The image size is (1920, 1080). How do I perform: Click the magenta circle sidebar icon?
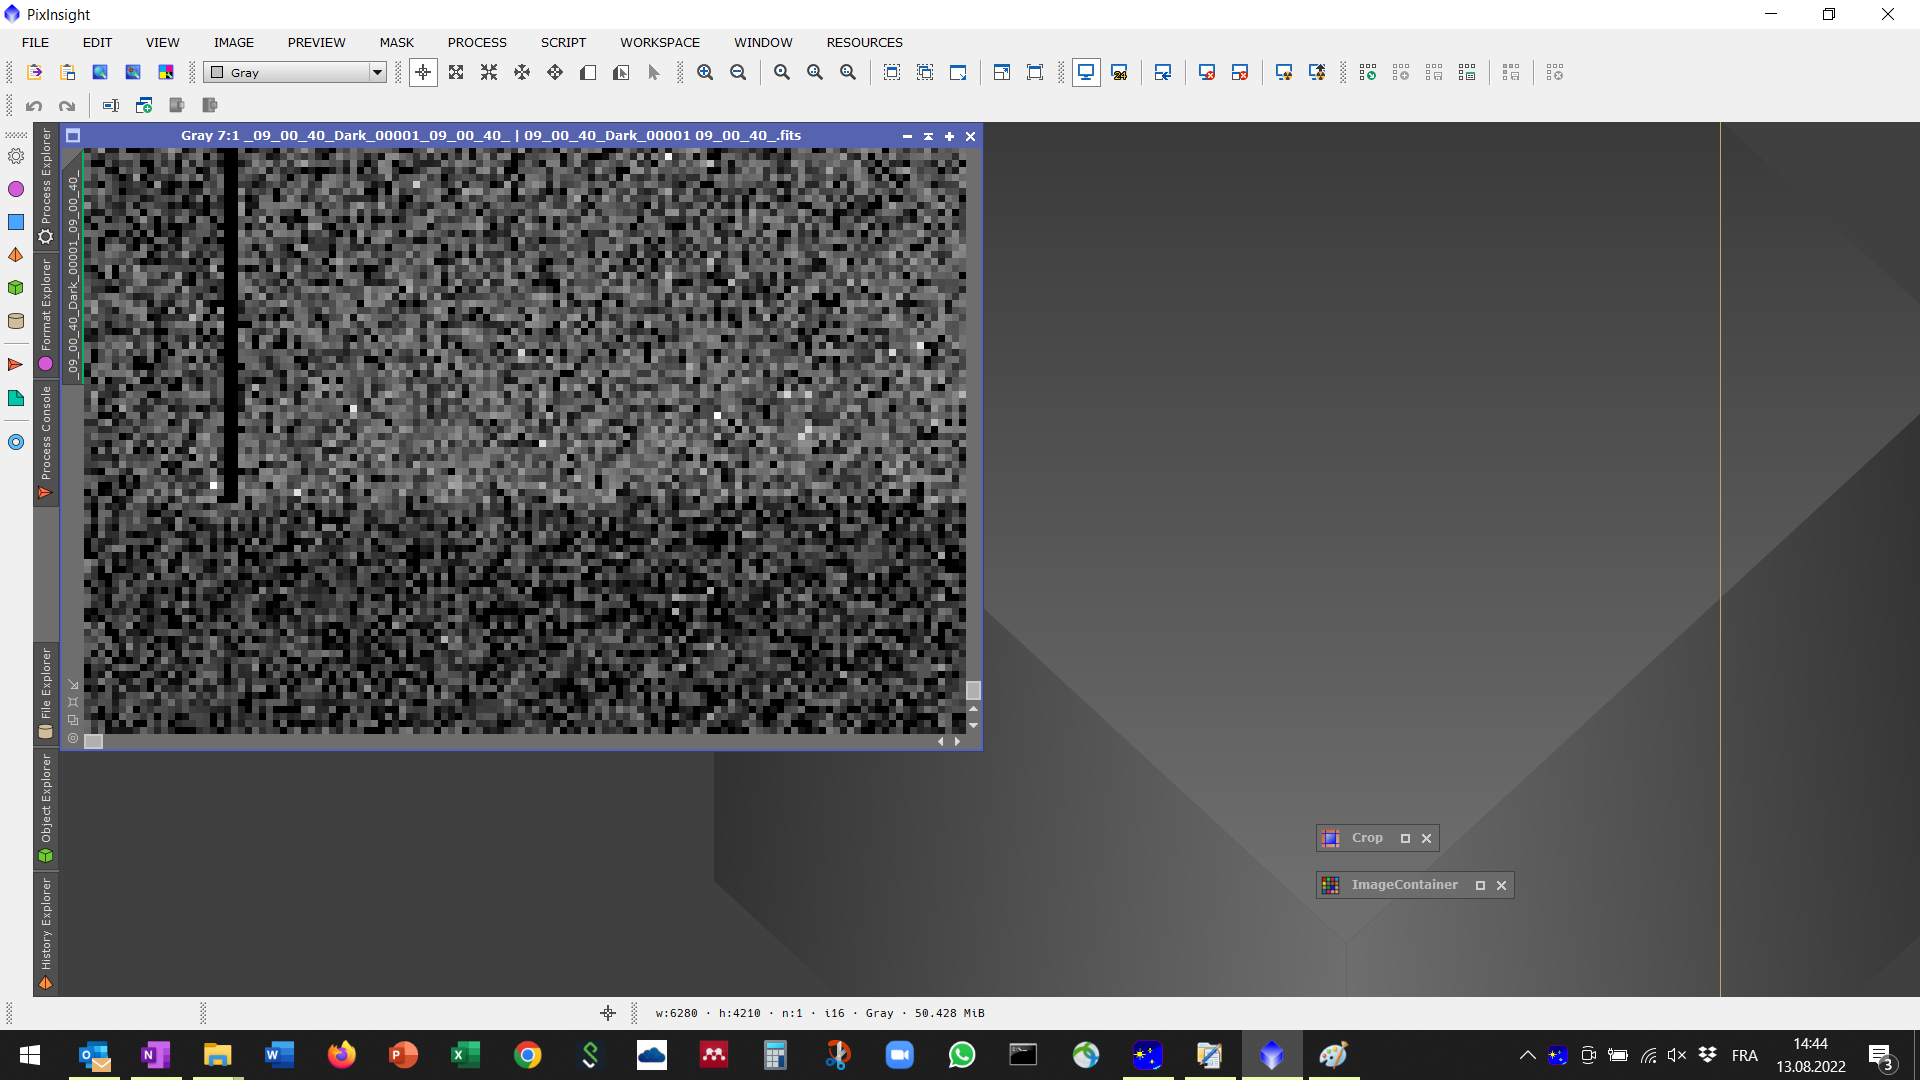(x=16, y=189)
